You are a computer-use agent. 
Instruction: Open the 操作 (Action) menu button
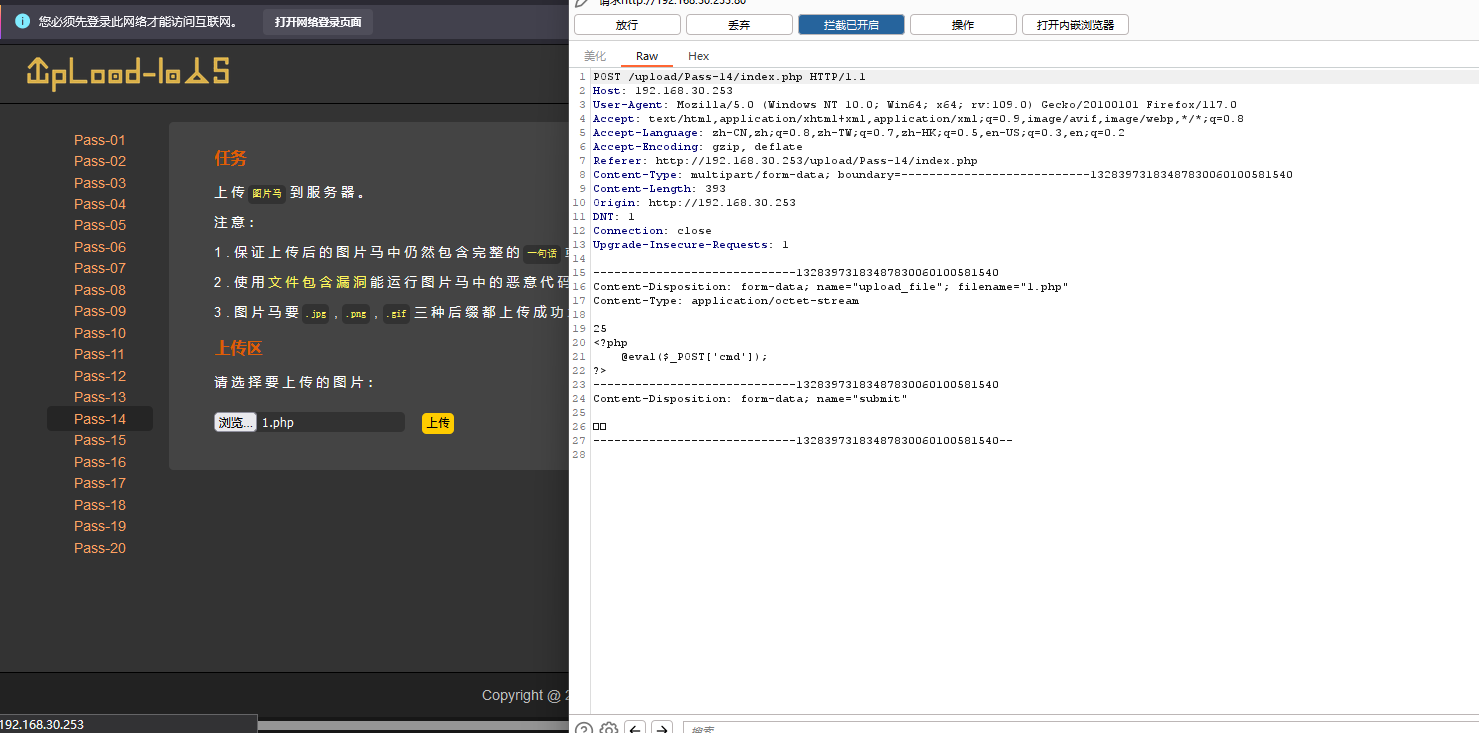[x=963, y=25]
